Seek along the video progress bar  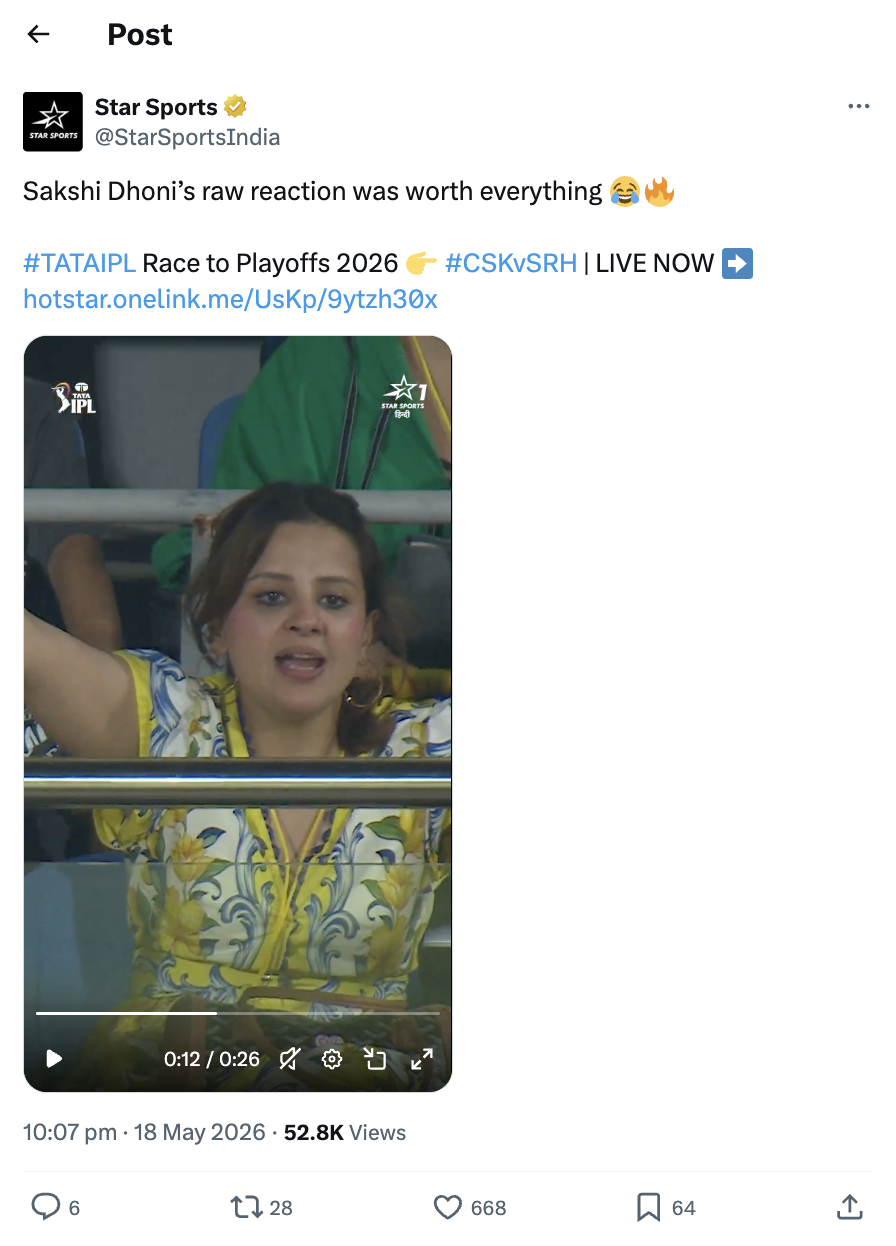click(x=238, y=1013)
